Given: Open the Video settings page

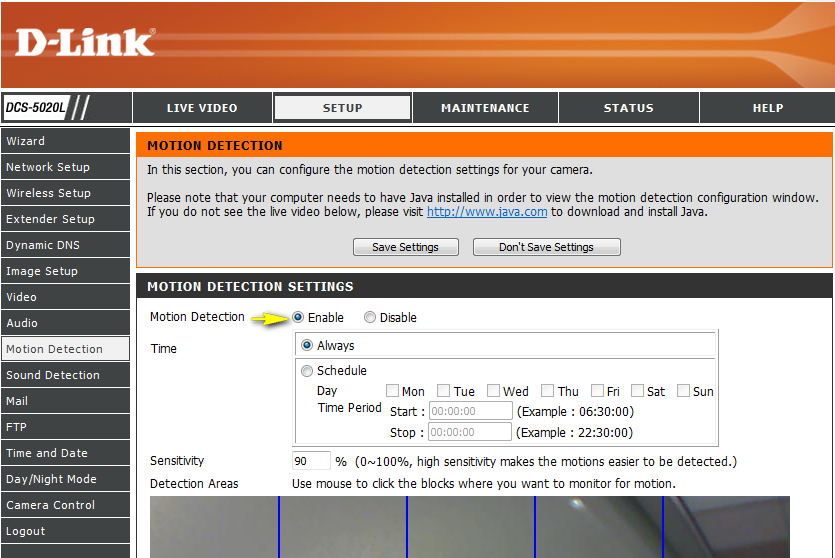Looking at the screenshot, I should [x=66, y=297].
